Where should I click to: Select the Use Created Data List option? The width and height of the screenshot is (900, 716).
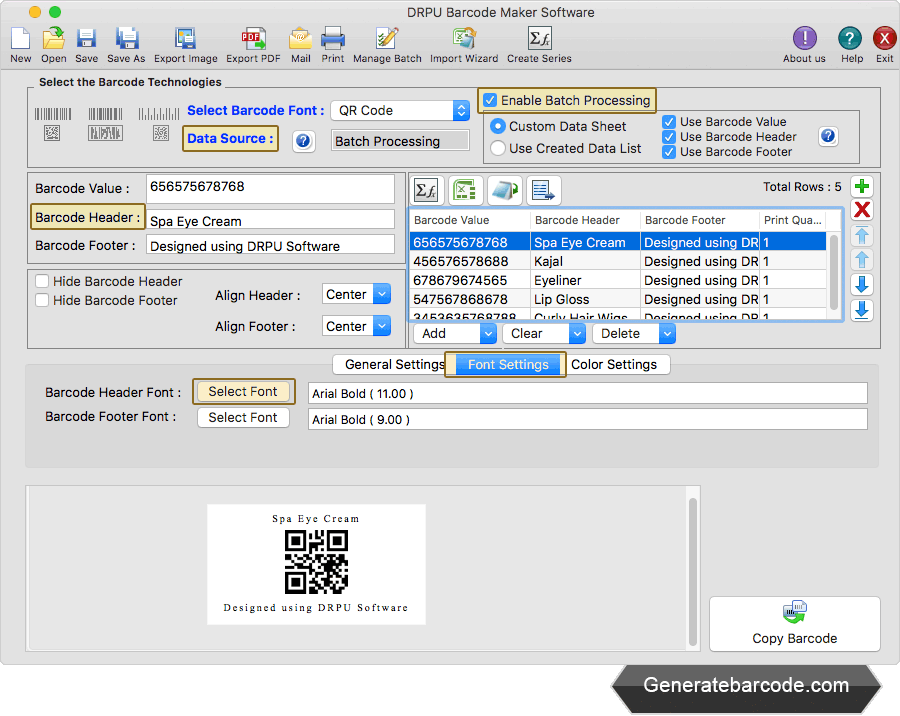498,148
